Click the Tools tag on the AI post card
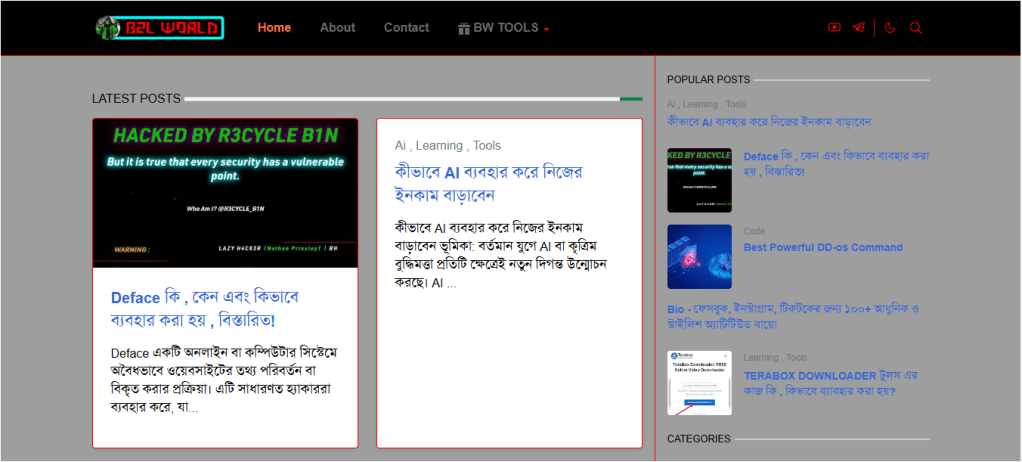The image size is (1022, 462). pos(487,145)
